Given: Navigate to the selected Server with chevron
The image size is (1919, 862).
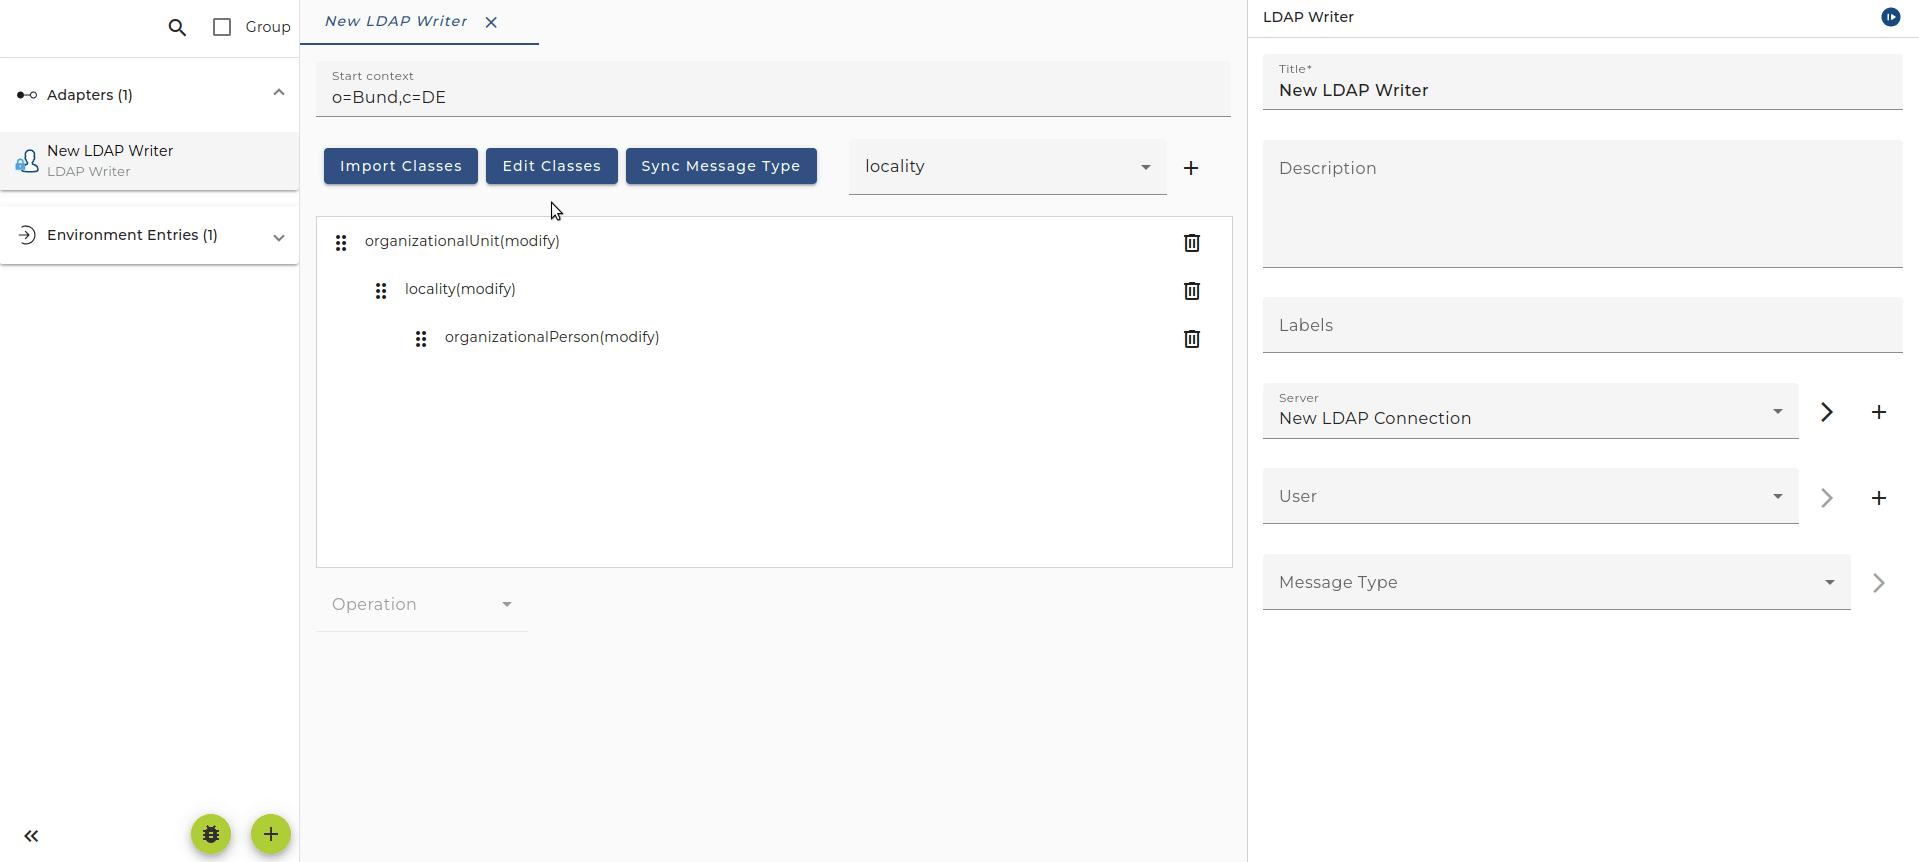Looking at the screenshot, I should [1827, 412].
